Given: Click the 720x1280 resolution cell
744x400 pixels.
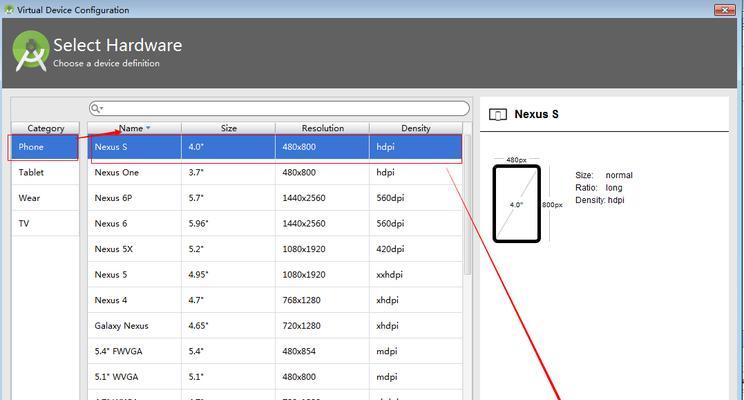Looking at the screenshot, I should [322, 326].
